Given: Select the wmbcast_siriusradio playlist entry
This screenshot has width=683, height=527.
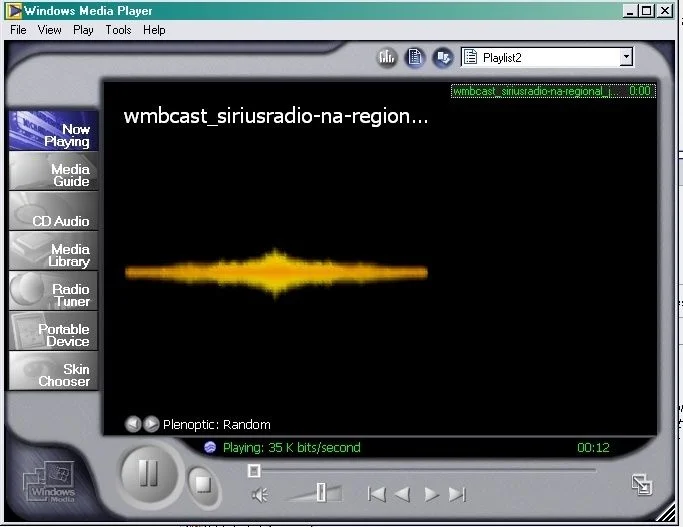Looking at the screenshot, I should [553, 91].
